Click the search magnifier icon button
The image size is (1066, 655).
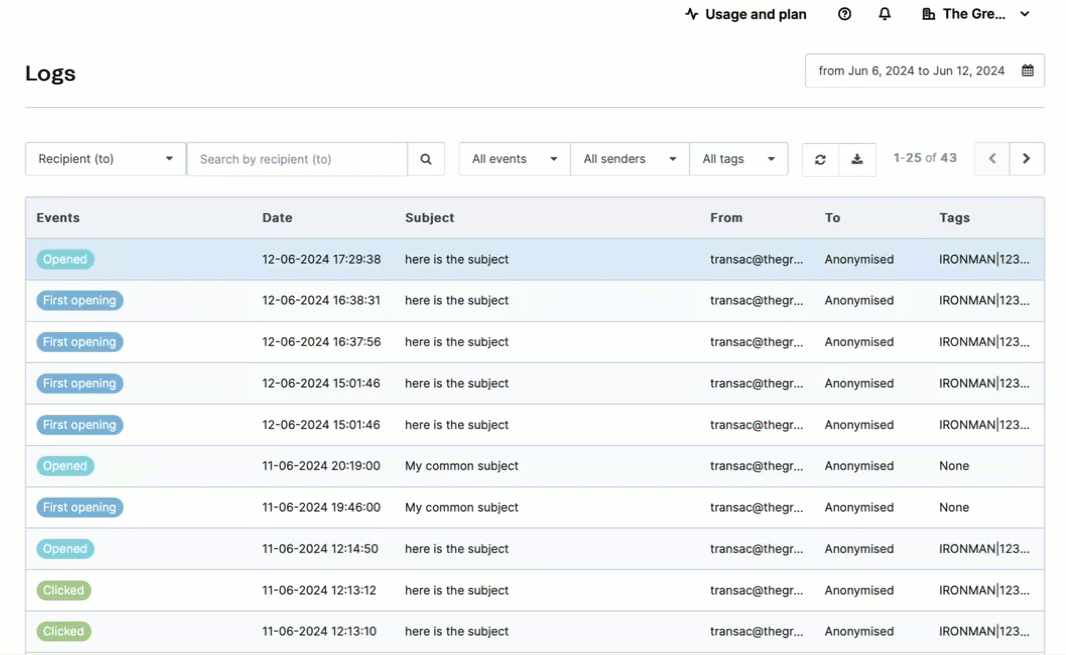point(426,159)
